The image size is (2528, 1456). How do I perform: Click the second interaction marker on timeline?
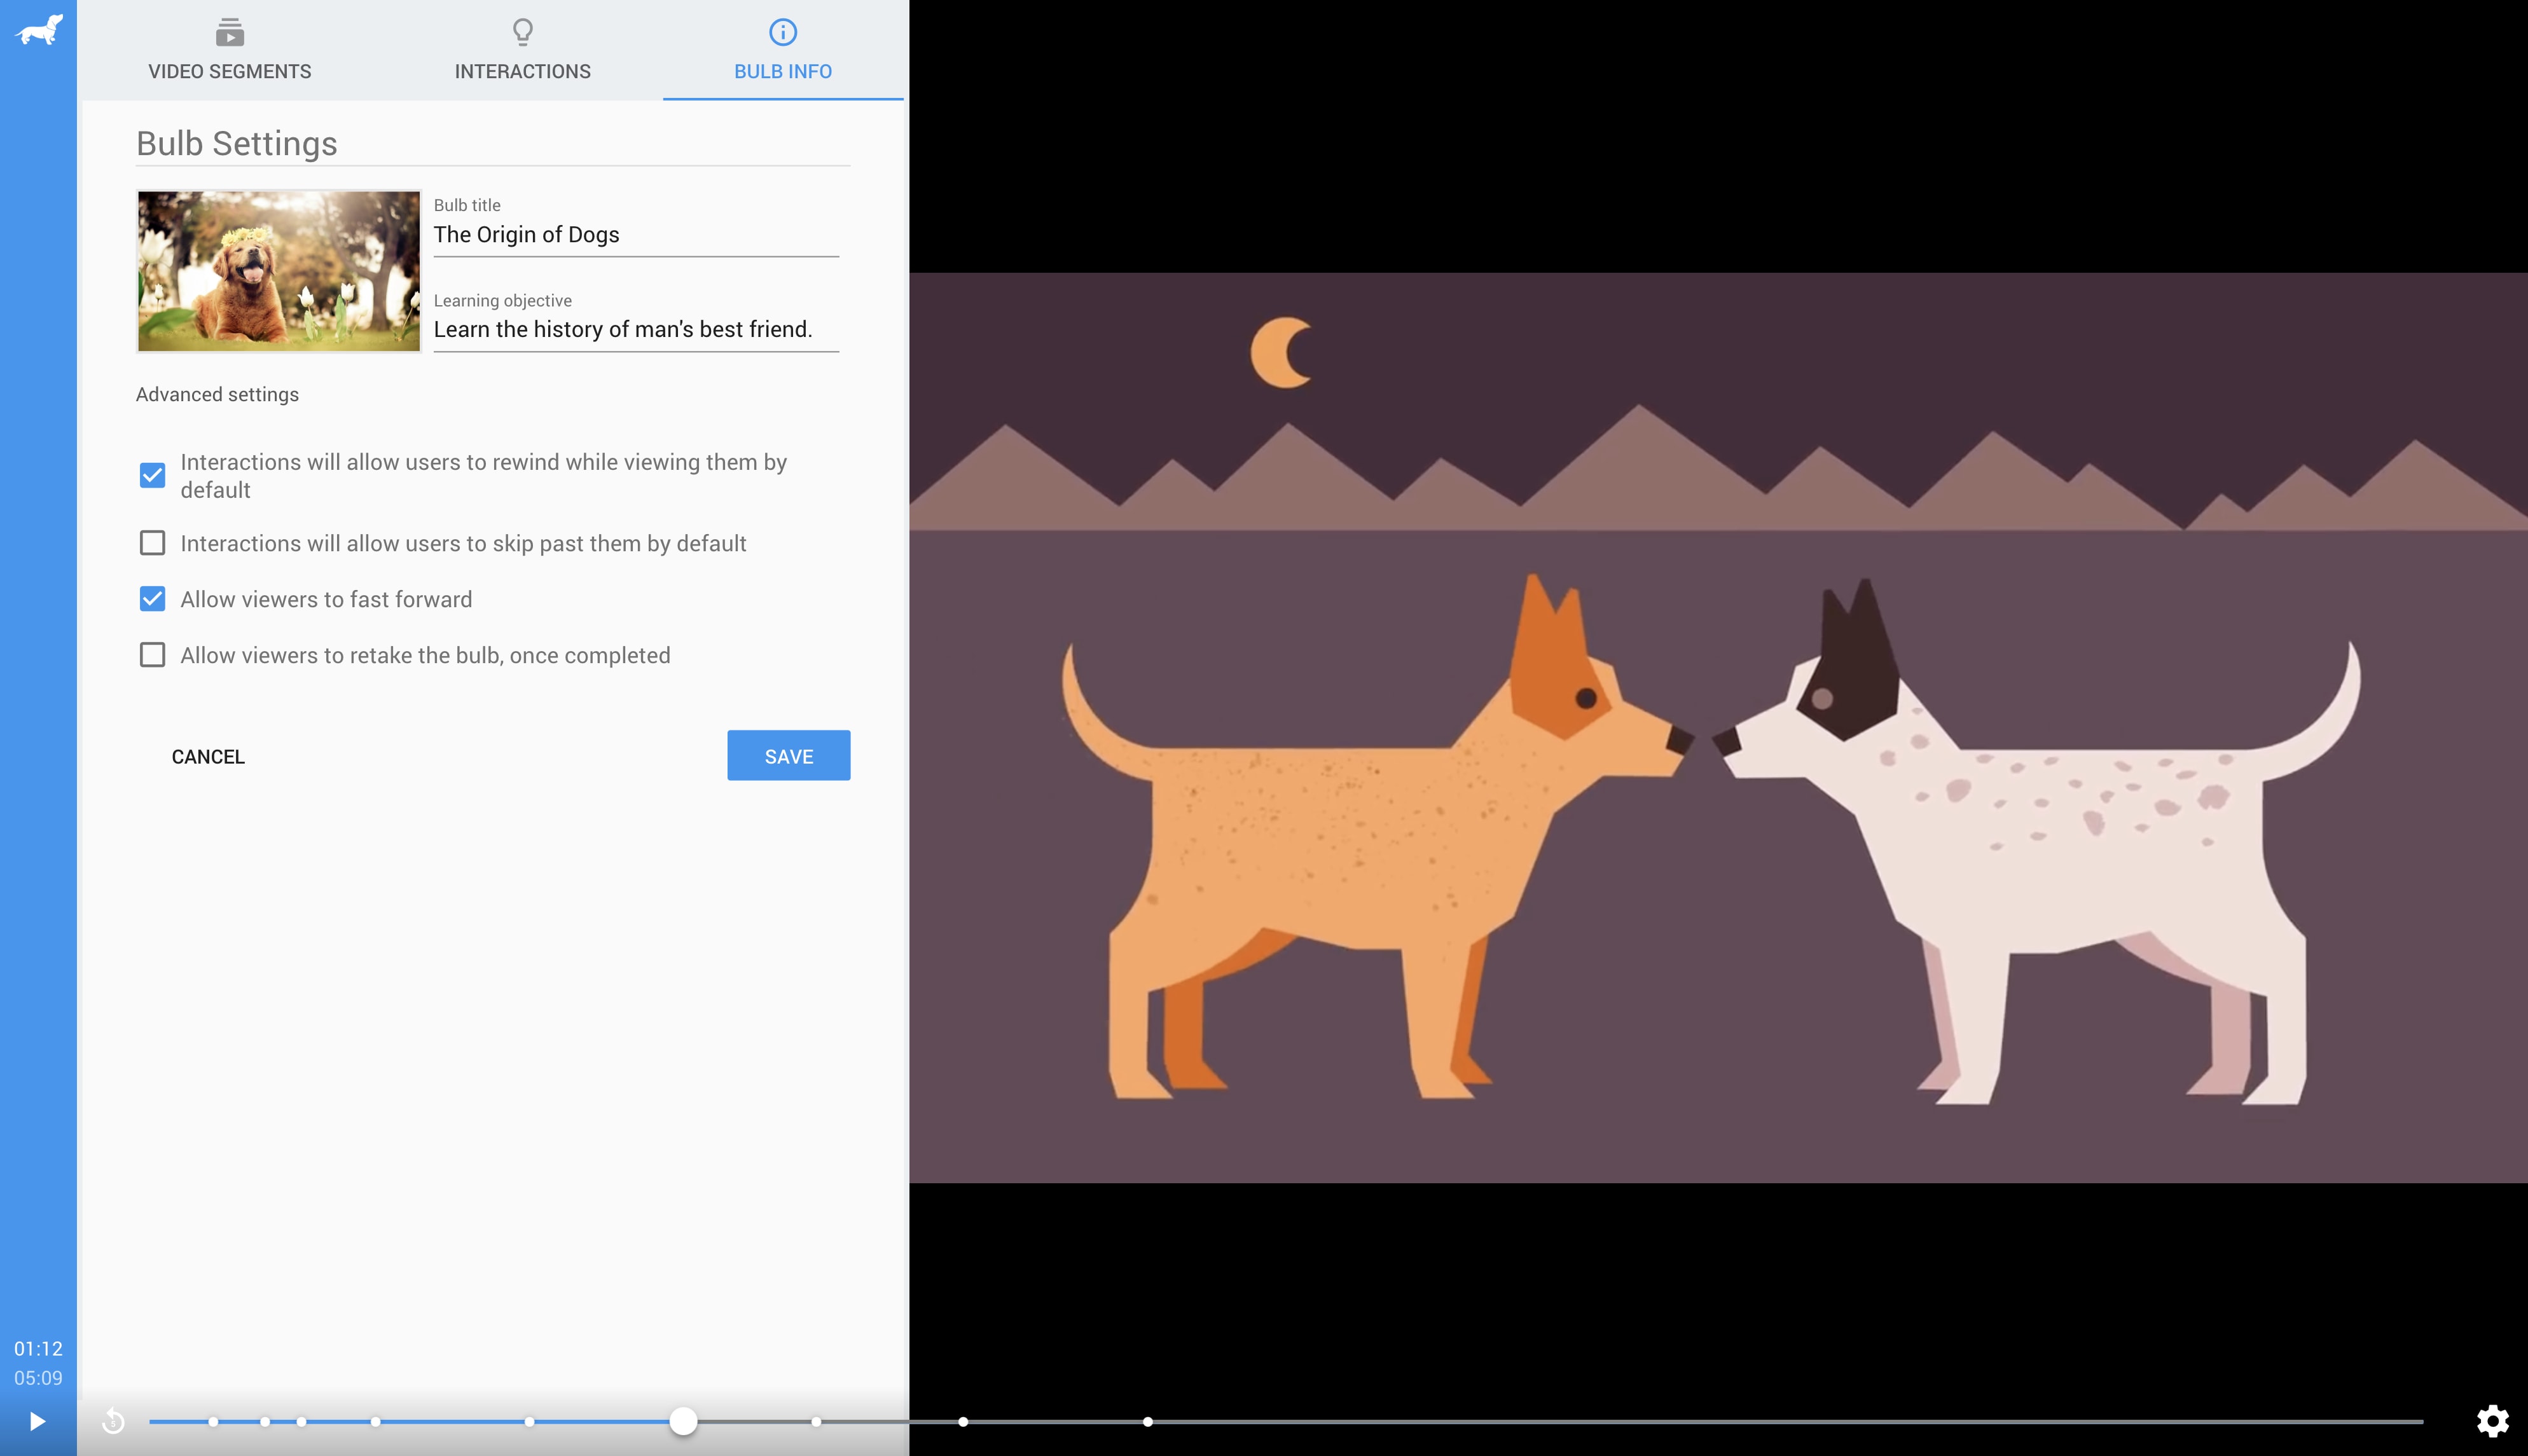pos(264,1421)
